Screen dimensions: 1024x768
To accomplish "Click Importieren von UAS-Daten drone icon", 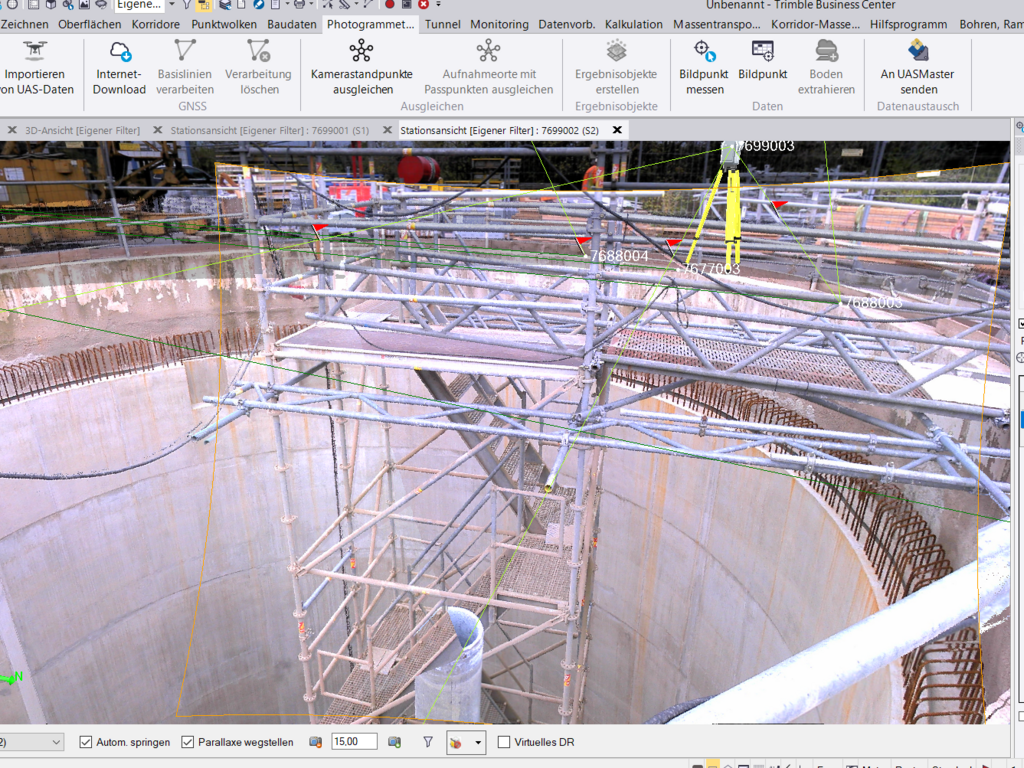I will point(35,50).
